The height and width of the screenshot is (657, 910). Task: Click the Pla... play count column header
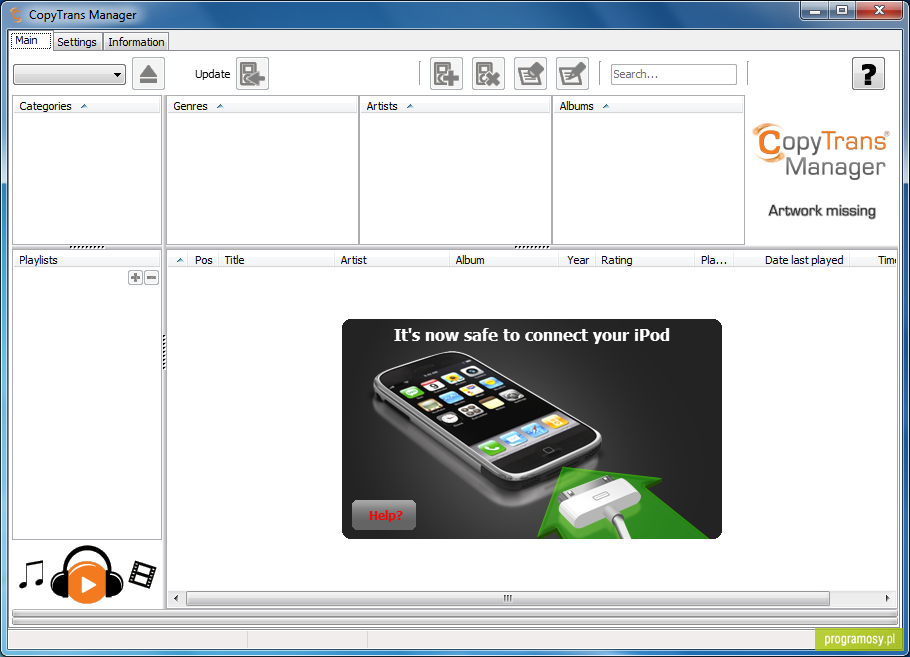[714, 260]
